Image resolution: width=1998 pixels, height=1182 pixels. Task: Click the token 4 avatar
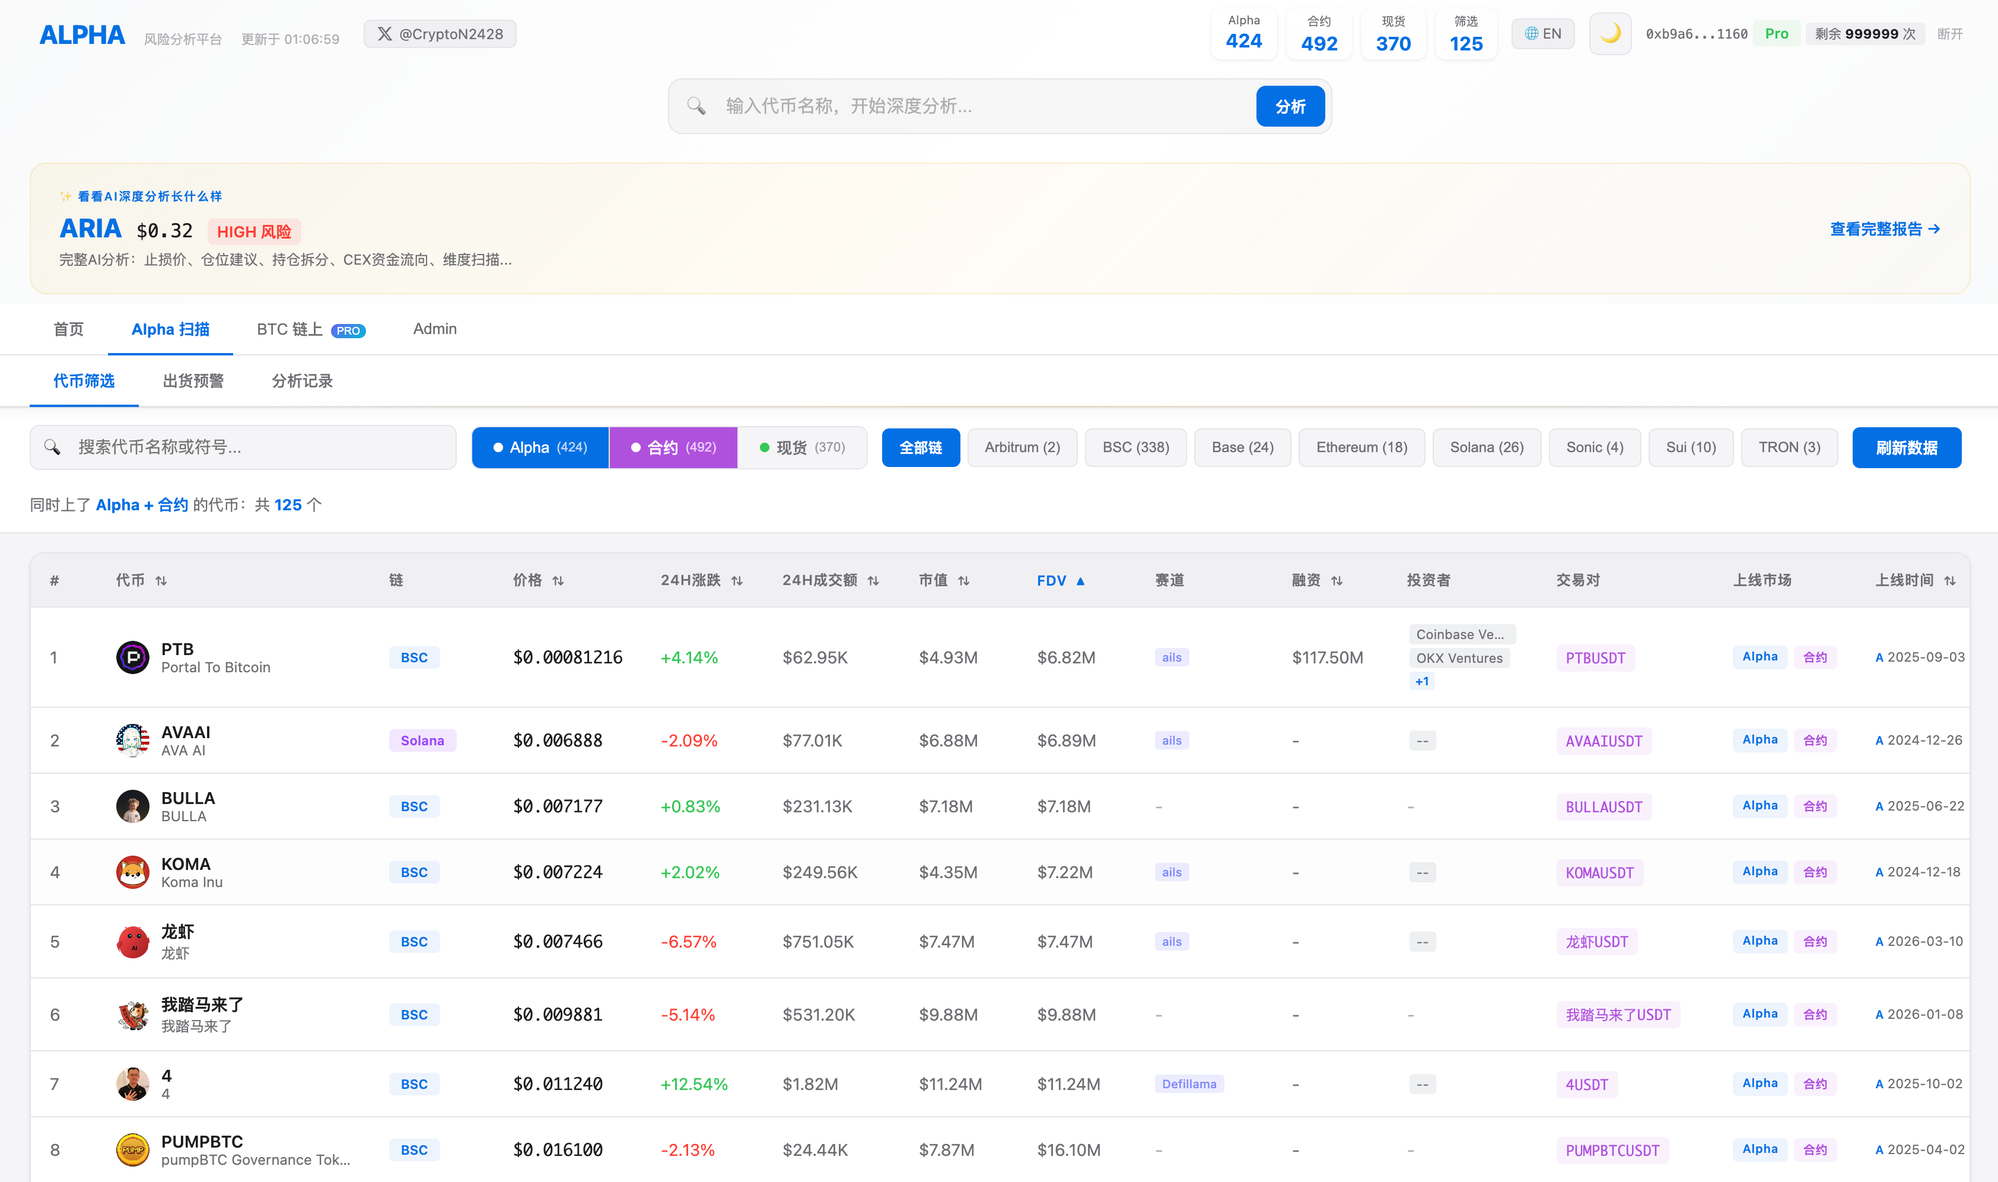132,1084
